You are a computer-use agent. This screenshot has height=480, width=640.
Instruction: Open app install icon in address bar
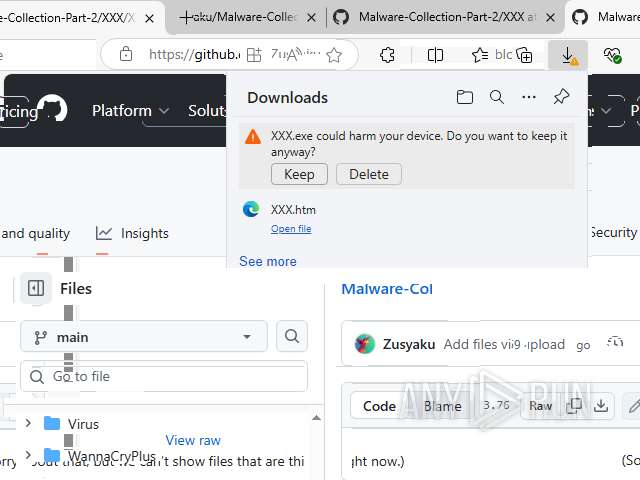tap(254, 55)
